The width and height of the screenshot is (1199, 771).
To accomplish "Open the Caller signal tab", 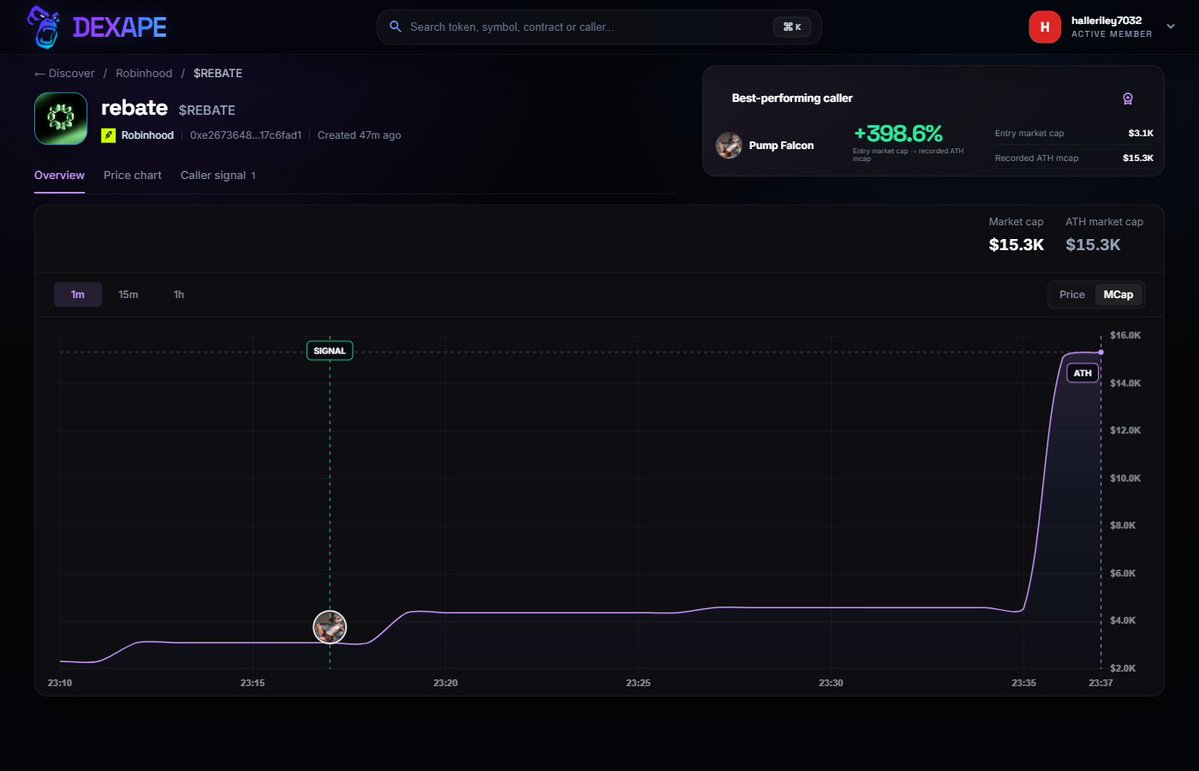I will (x=218, y=175).
